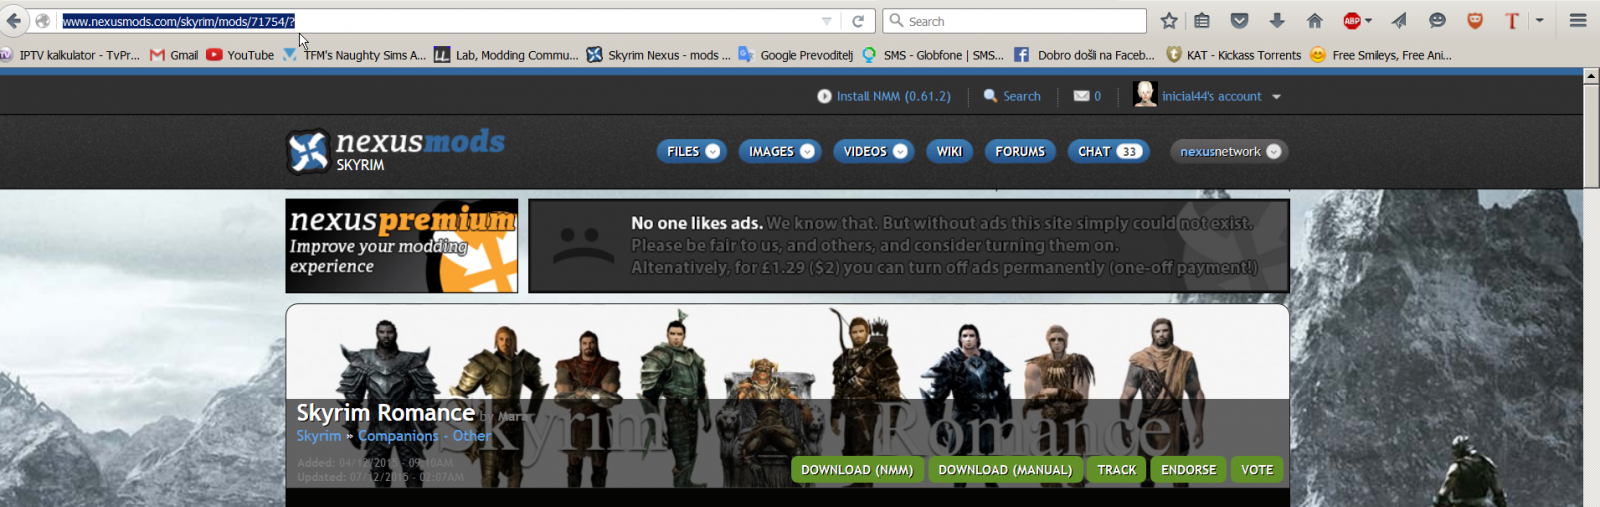Open Google Prevoditelj bookmark
Viewport: 1600px width, 507px height.
(x=796, y=55)
